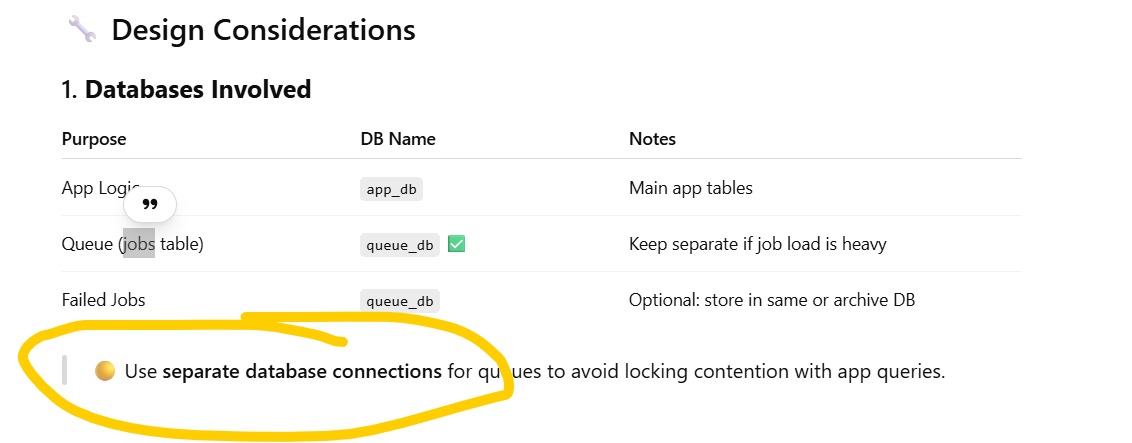
Task: Click the 'Databases Involved' heading
Action: point(198,89)
